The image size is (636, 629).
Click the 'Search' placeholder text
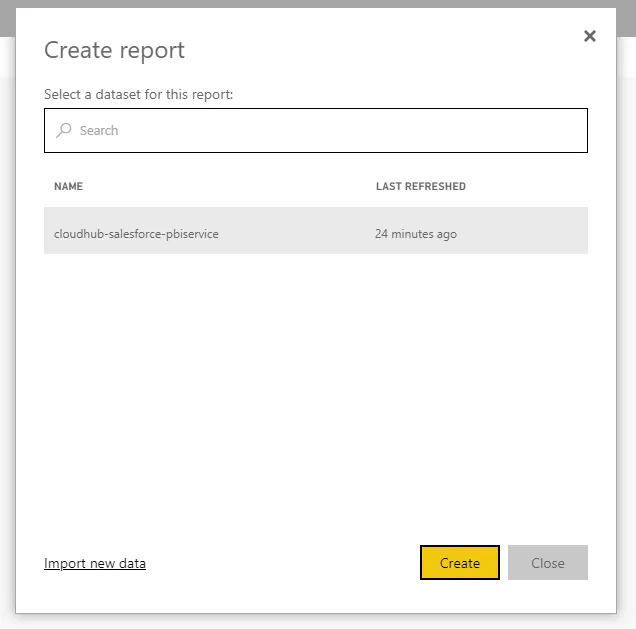[x=99, y=130]
